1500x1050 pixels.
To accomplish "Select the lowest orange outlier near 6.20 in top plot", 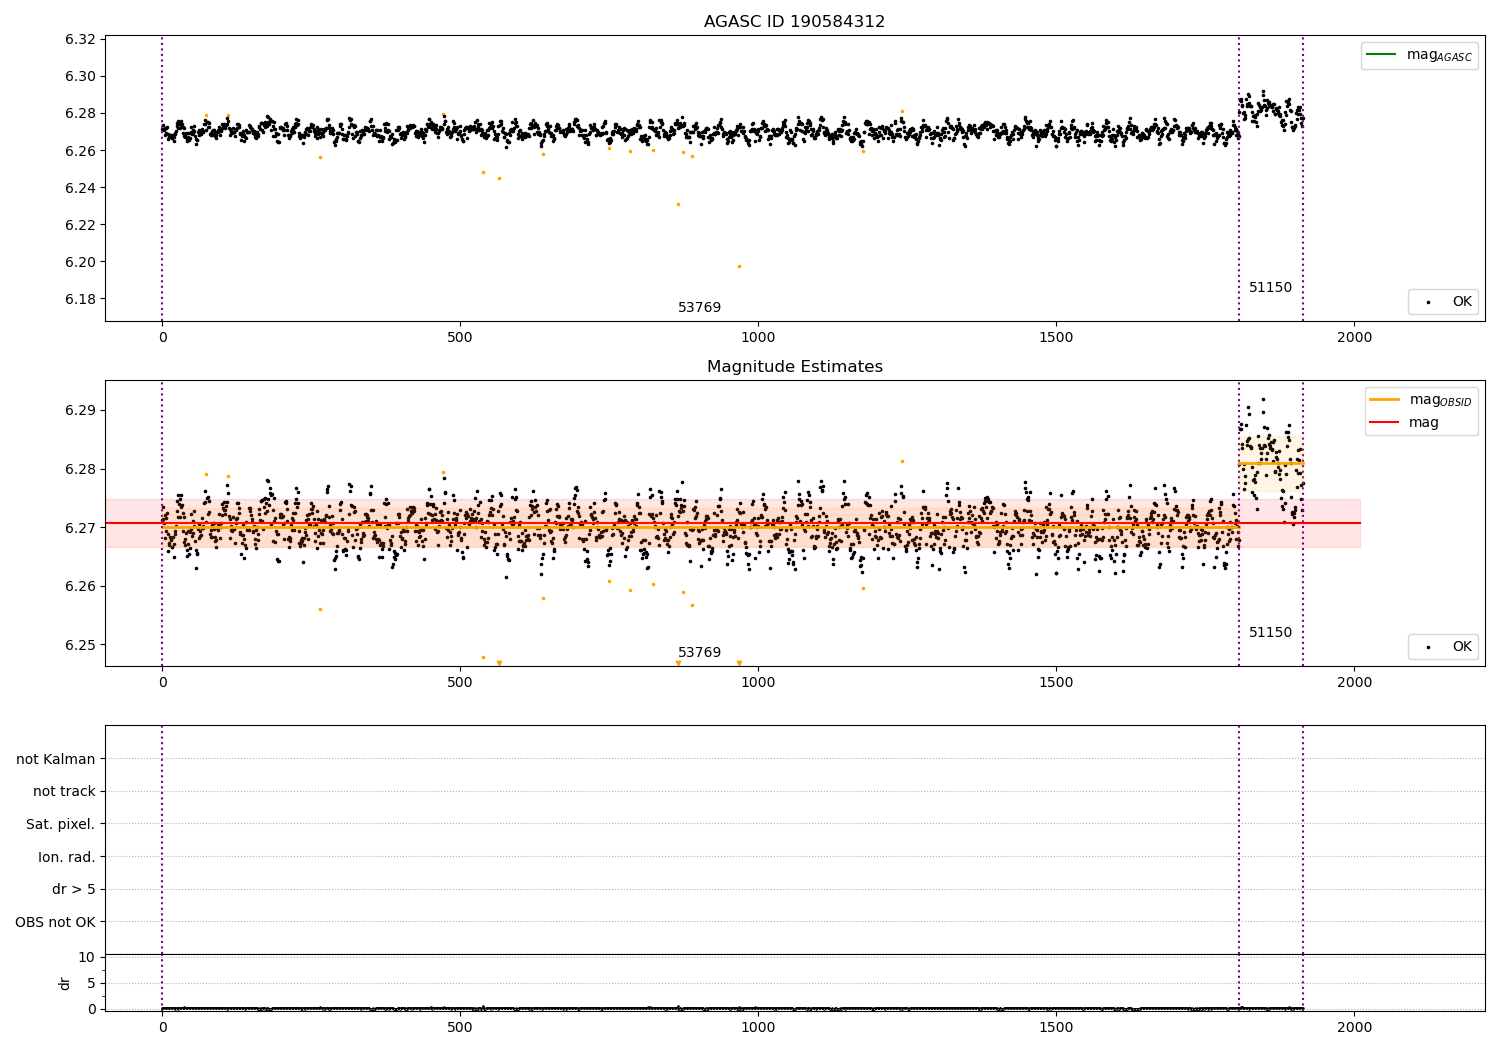I will click(739, 266).
